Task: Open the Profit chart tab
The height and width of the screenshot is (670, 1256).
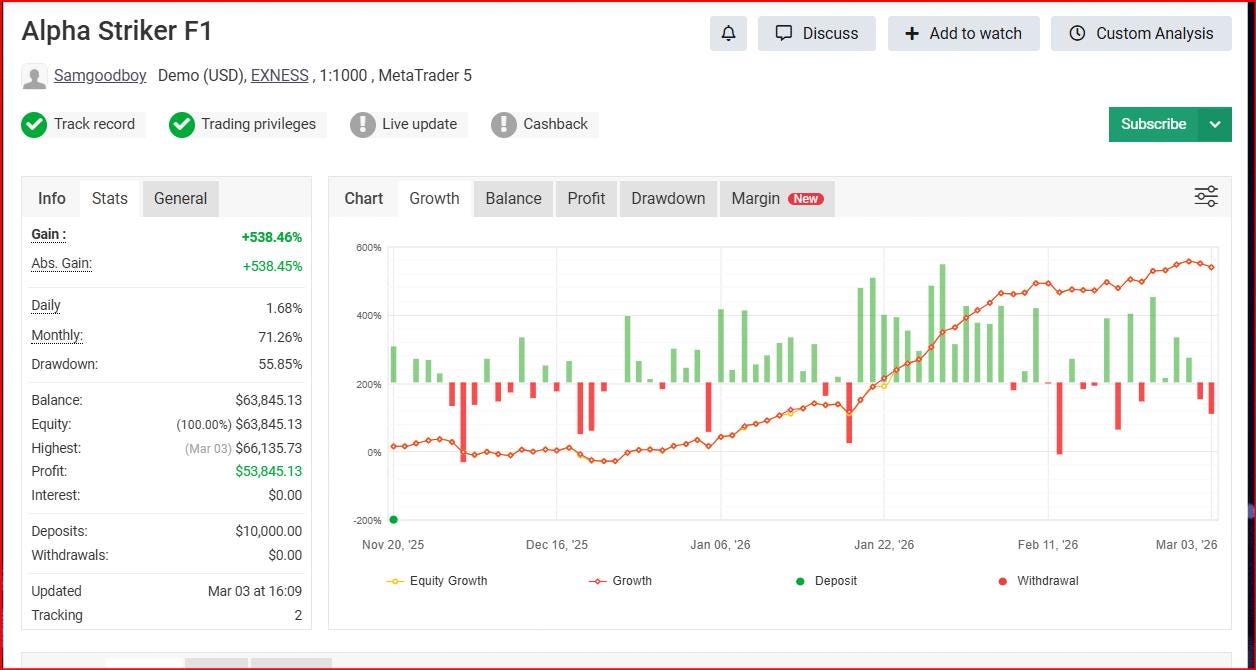Action: click(587, 198)
